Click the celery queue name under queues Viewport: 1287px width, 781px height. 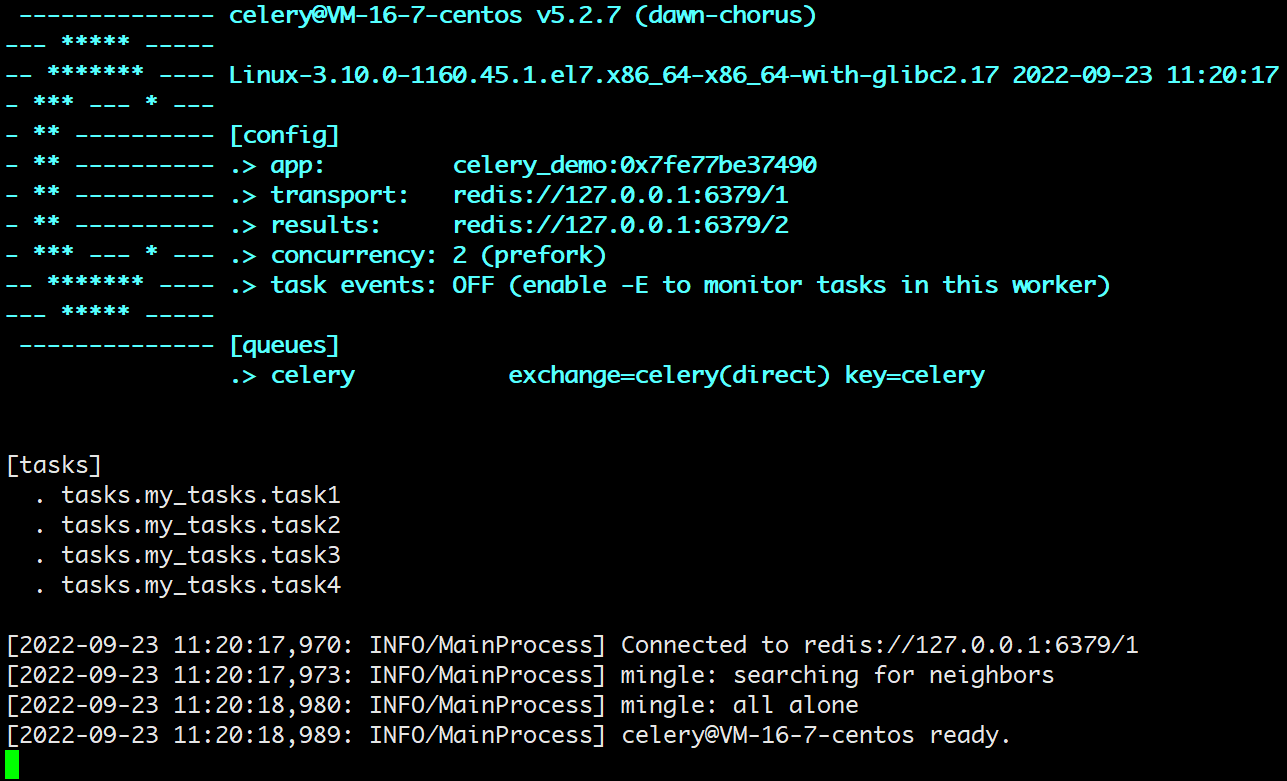[x=313, y=375]
